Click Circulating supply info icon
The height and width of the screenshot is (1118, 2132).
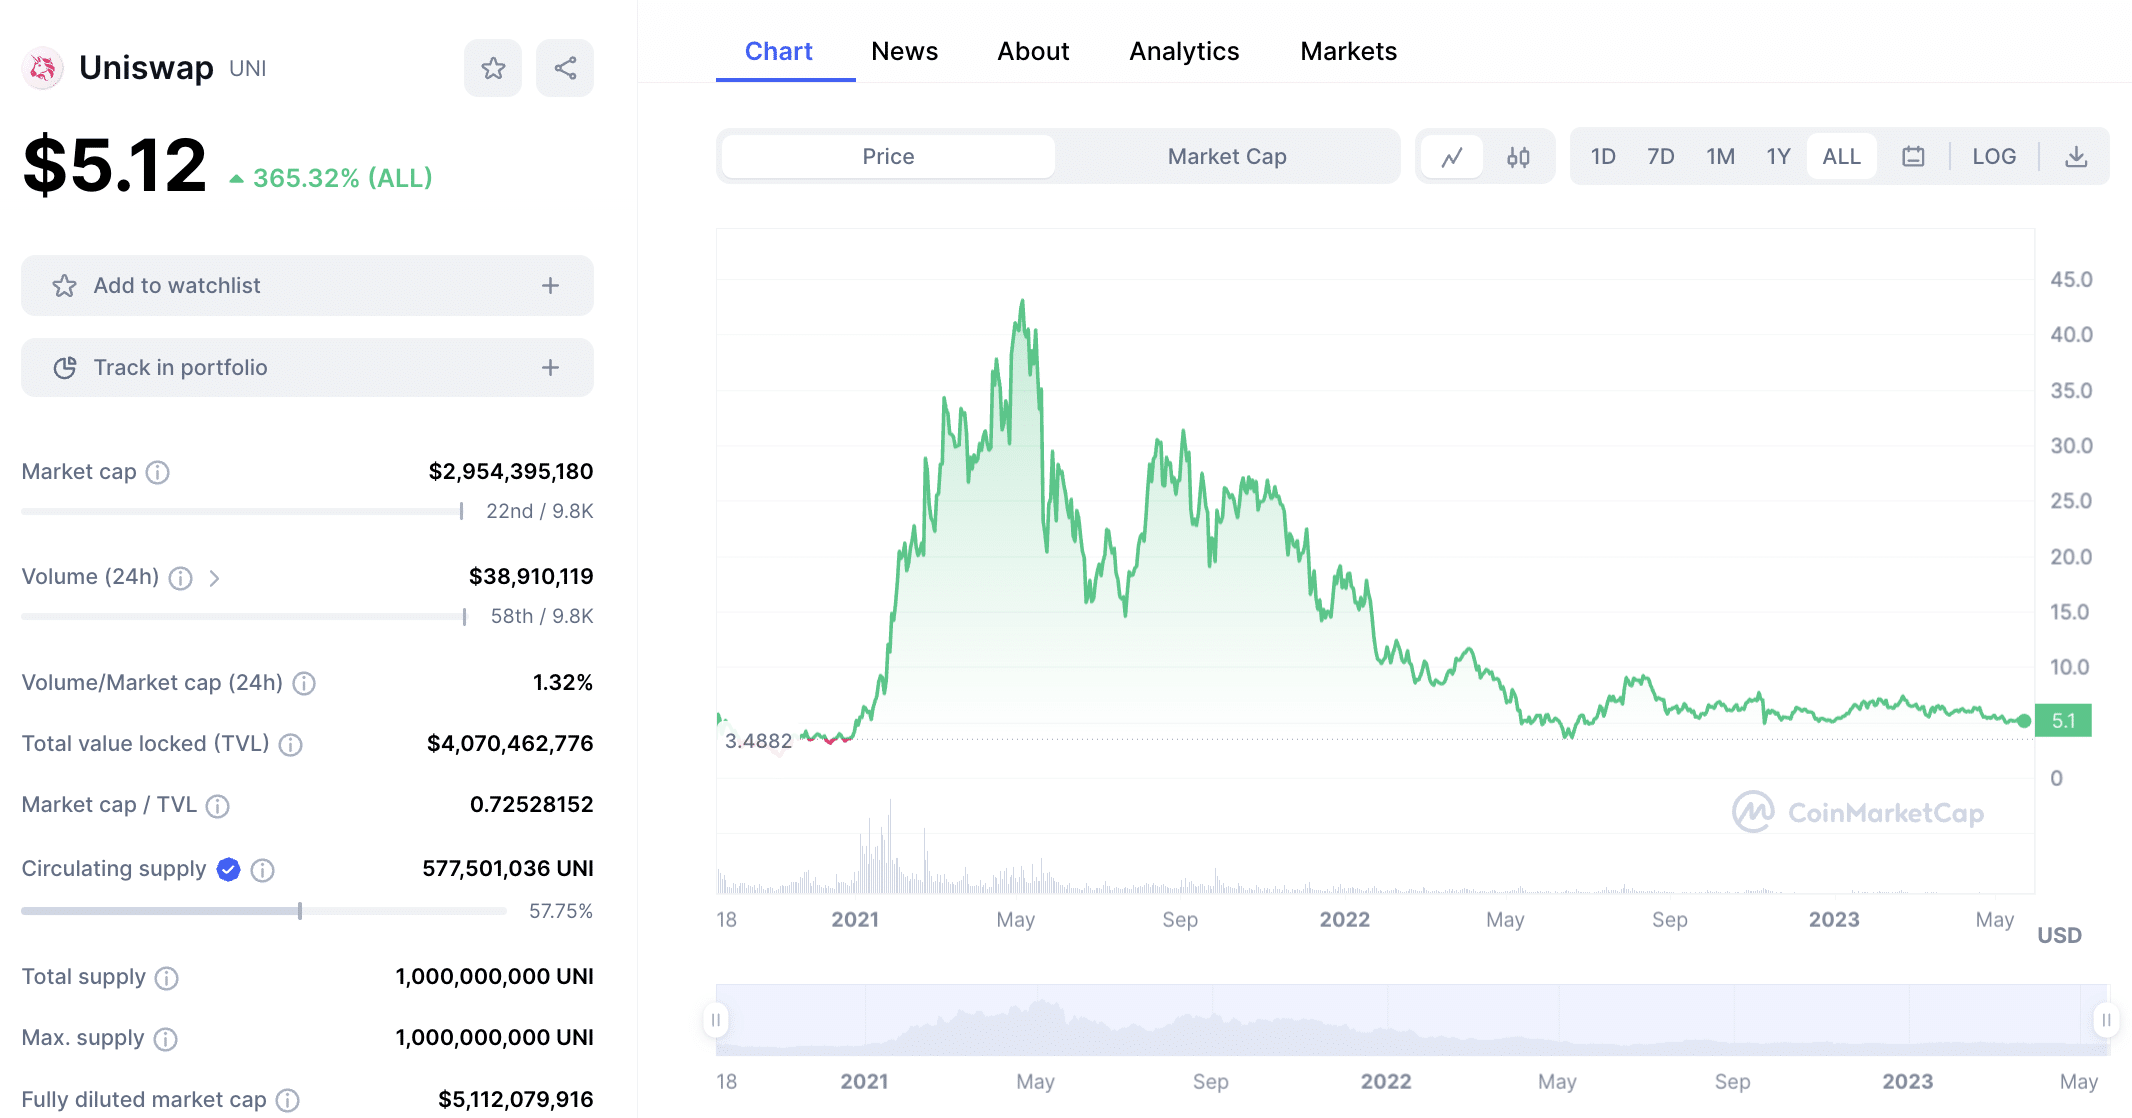263,870
